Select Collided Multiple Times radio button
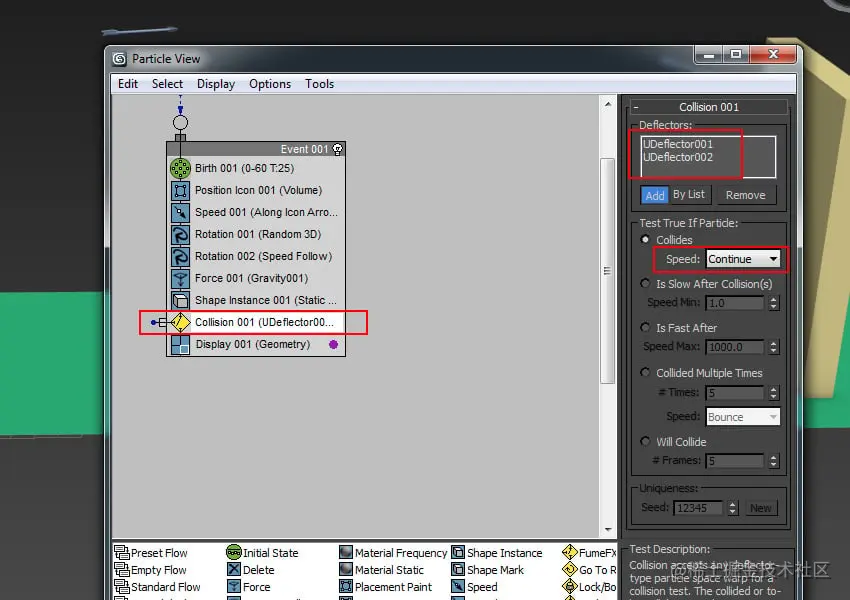 click(645, 372)
